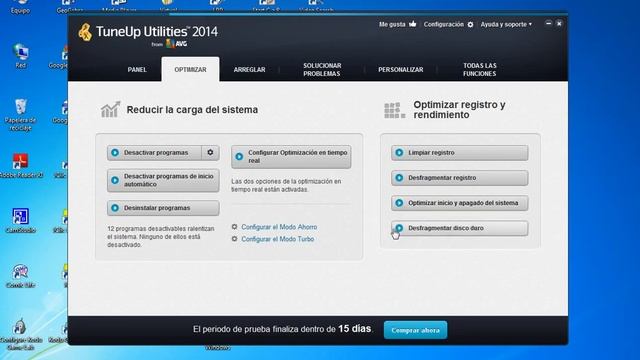Click the 12 programas desactivables status text
Screen dimensions: 640x360
[x=161, y=237]
